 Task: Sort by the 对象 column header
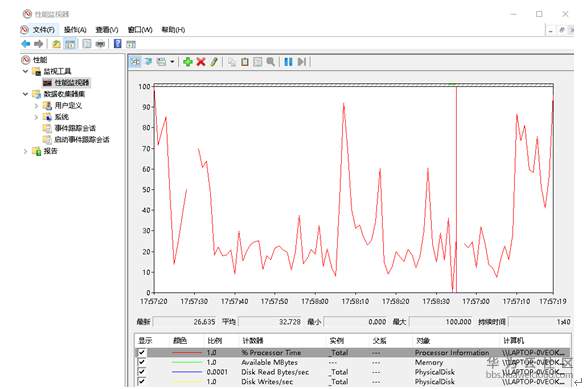pos(423,340)
